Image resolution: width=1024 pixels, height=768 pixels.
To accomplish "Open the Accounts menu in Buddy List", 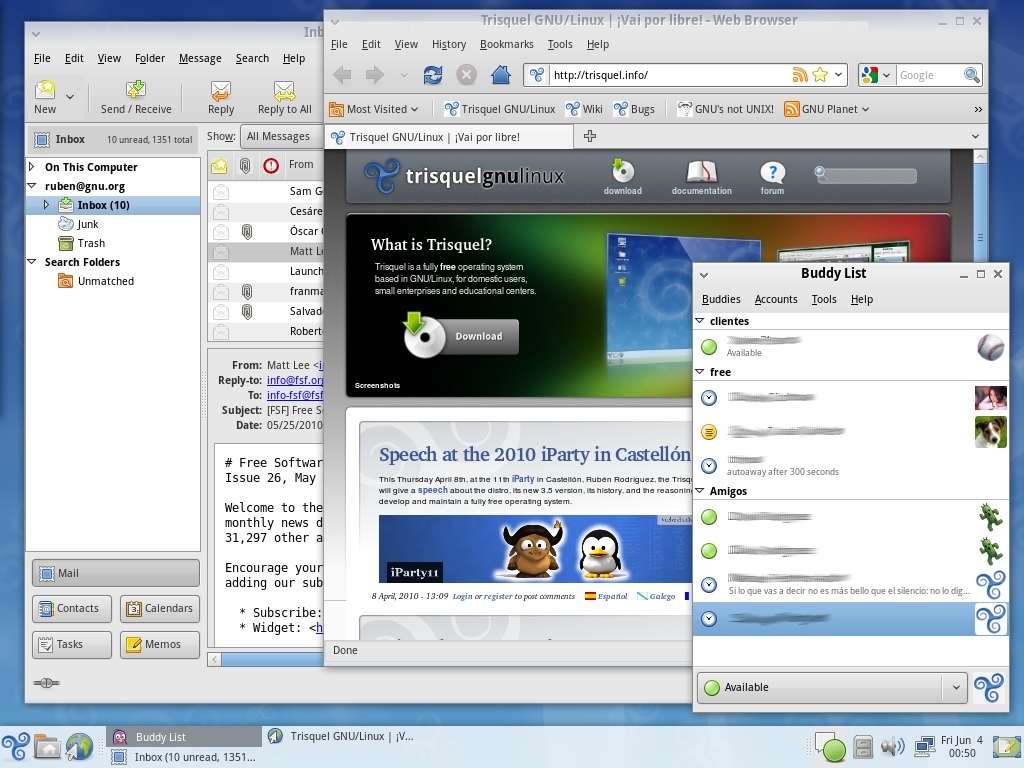I will pyautogui.click(x=776, y=299).
